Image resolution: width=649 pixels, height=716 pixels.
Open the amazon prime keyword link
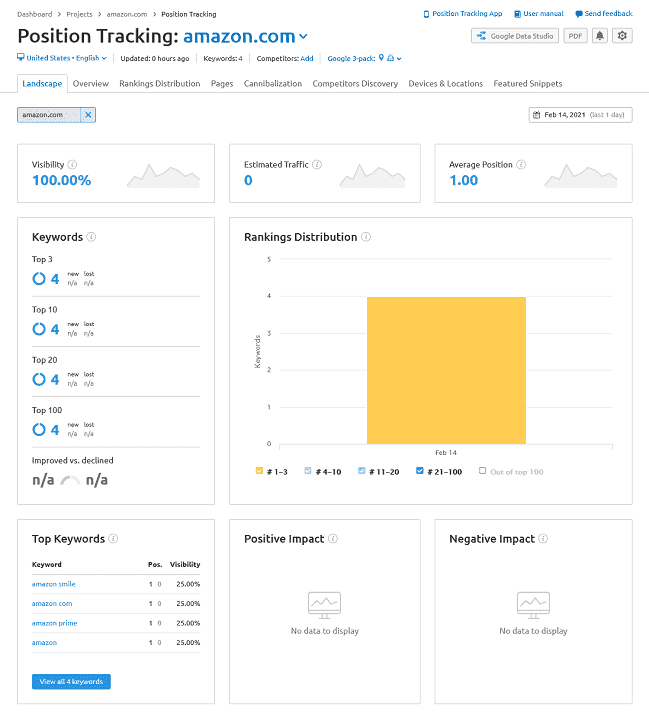54,623
